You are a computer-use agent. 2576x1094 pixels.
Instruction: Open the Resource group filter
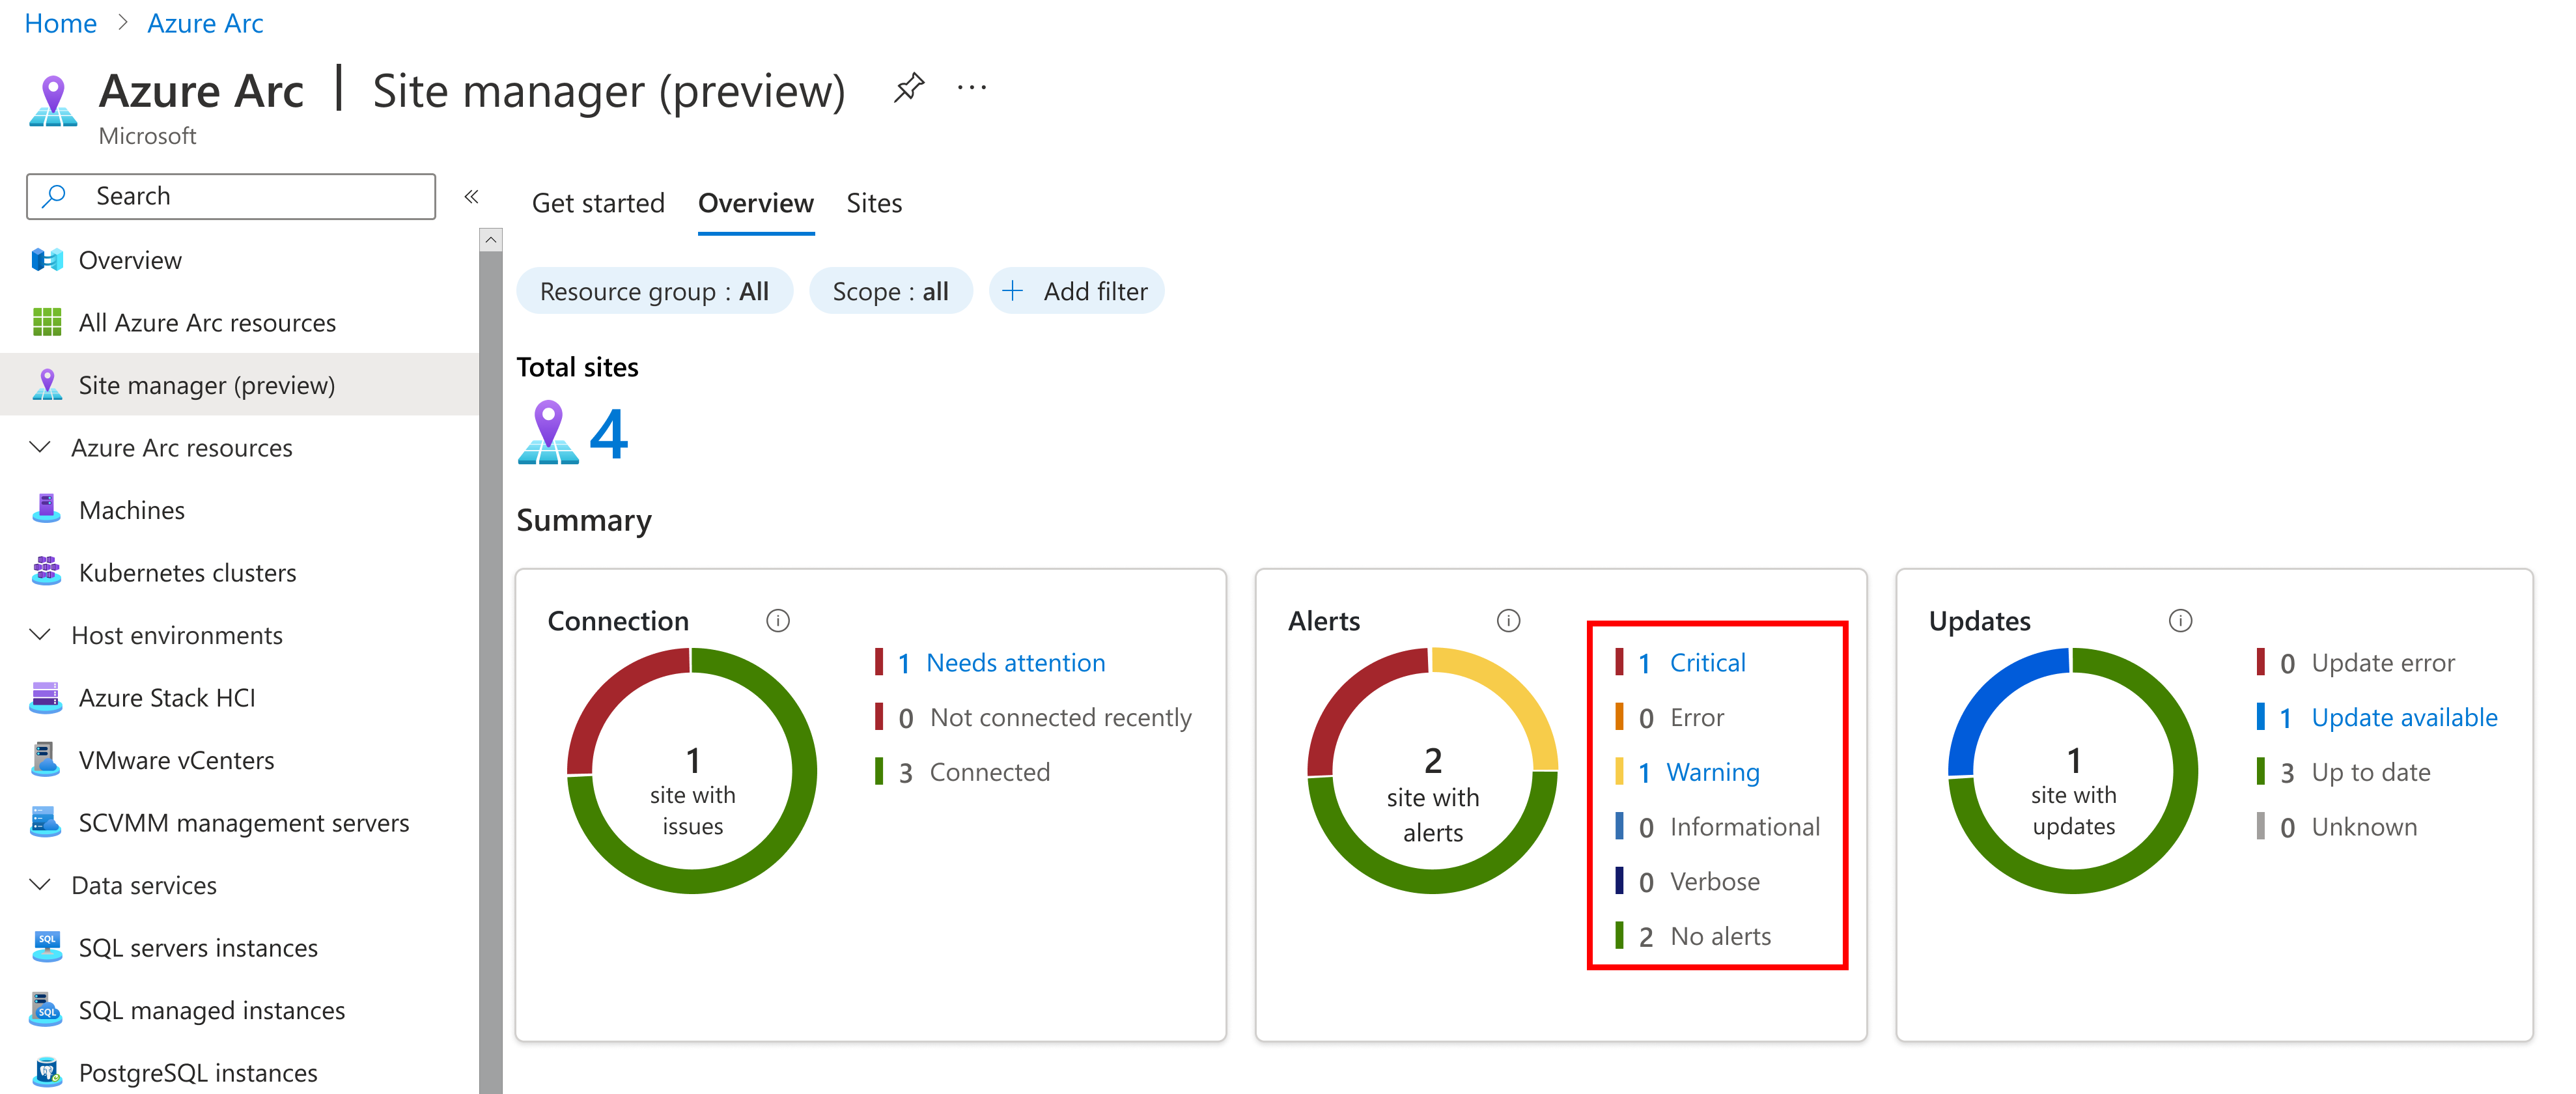654,291
